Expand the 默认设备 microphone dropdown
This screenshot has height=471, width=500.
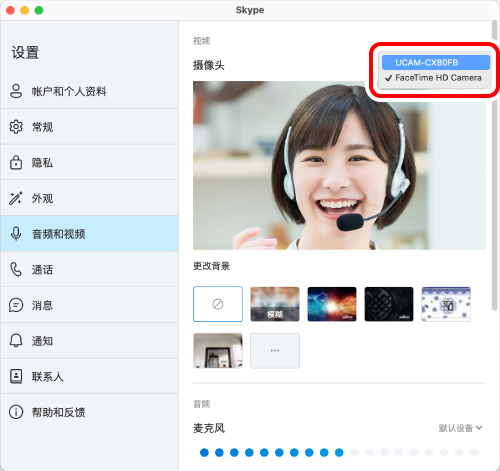tap(460, 428)
